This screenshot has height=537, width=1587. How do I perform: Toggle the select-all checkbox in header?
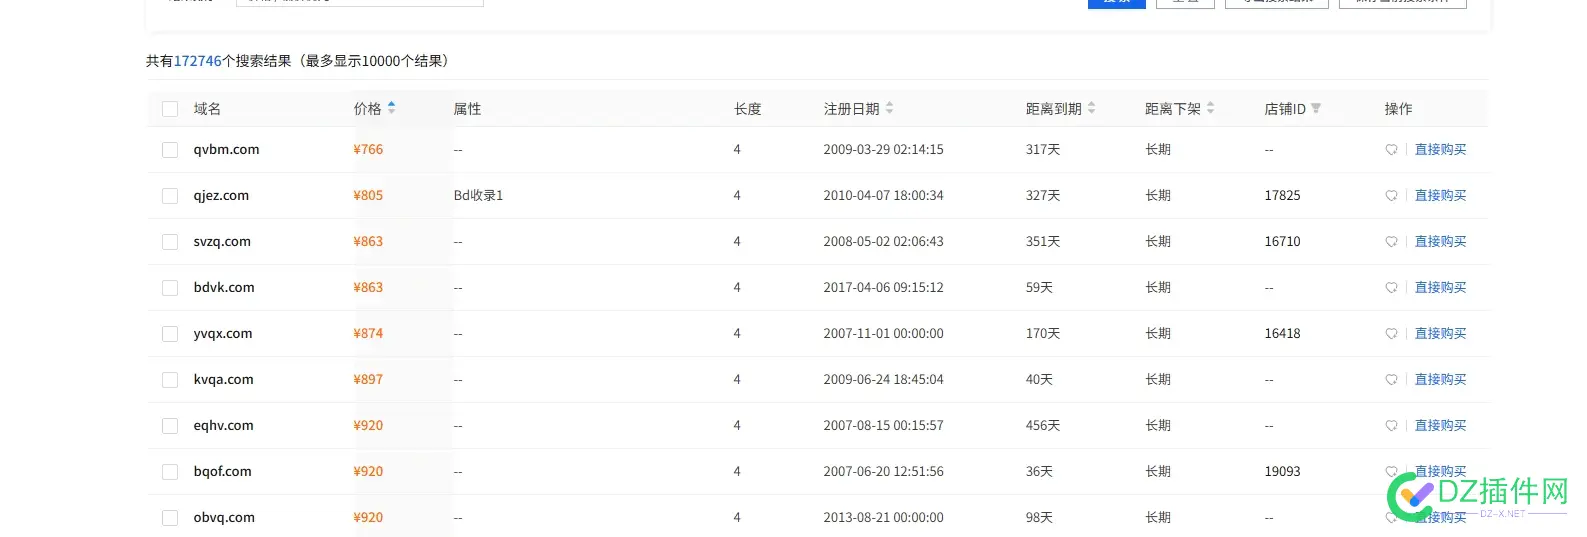coord(170,109)
